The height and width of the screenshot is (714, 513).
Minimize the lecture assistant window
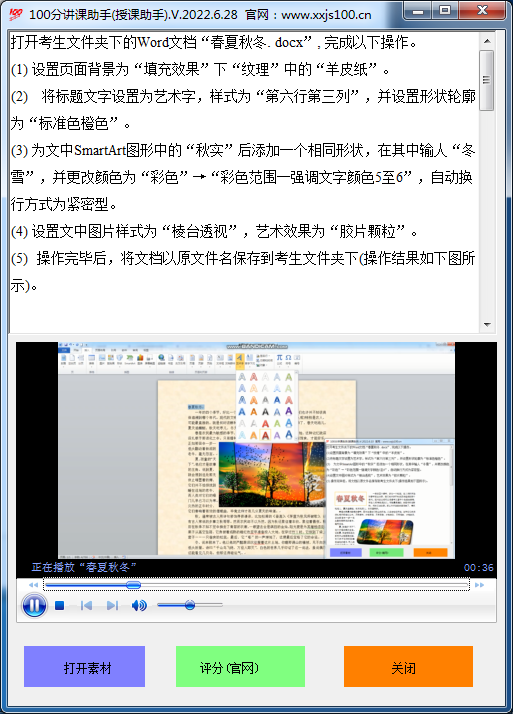[417, 10]
